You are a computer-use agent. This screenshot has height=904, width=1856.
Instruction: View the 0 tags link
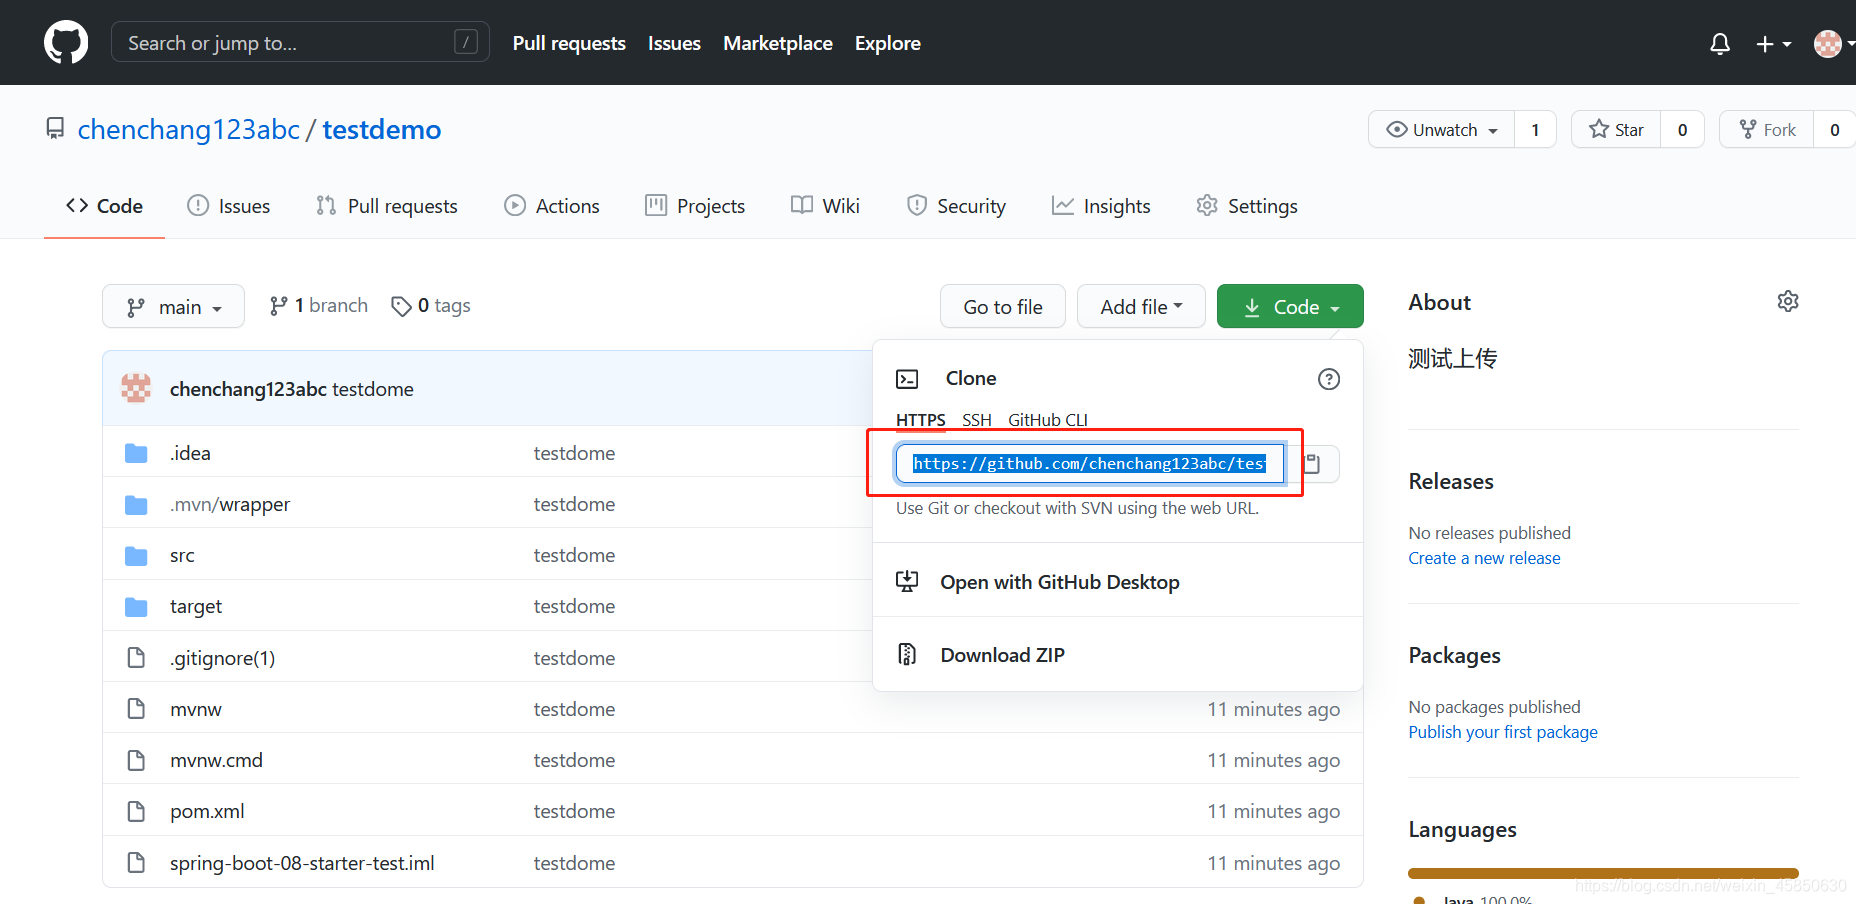(431, 306)
